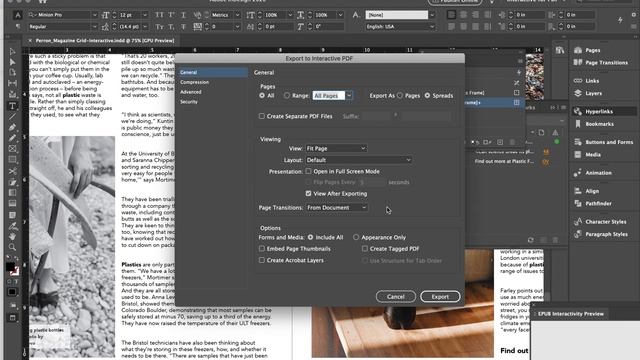Enable Create Tagged PDF checkbox

coord(365,249)
